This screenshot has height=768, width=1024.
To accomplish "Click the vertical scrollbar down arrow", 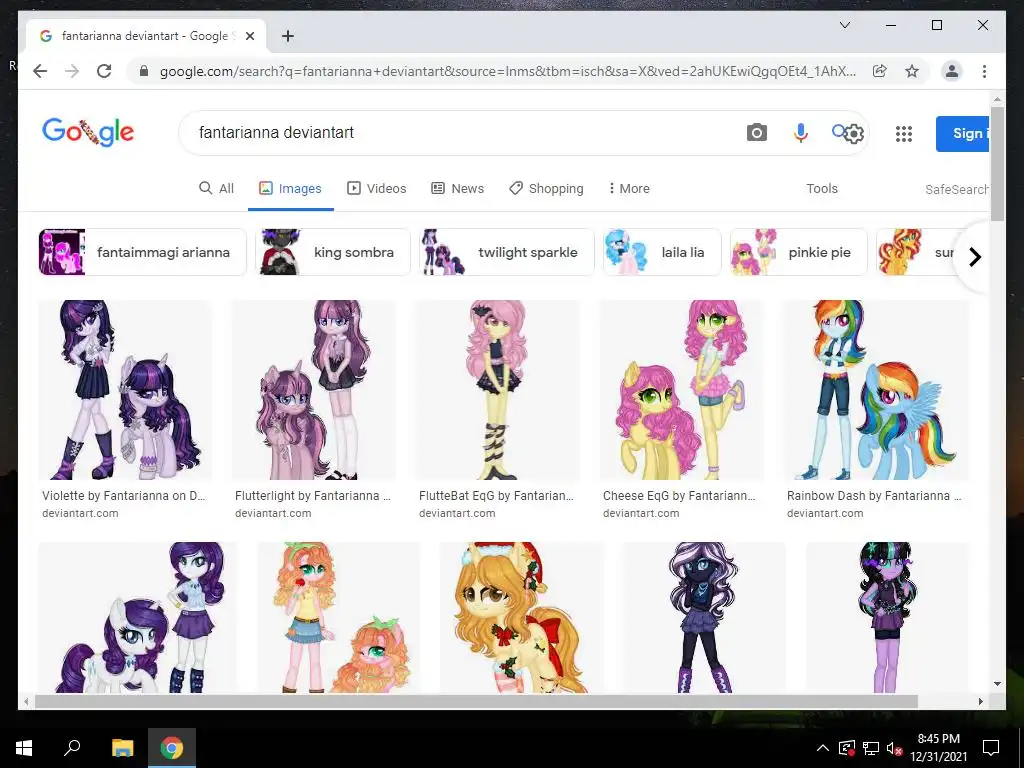I will (997, 684).
